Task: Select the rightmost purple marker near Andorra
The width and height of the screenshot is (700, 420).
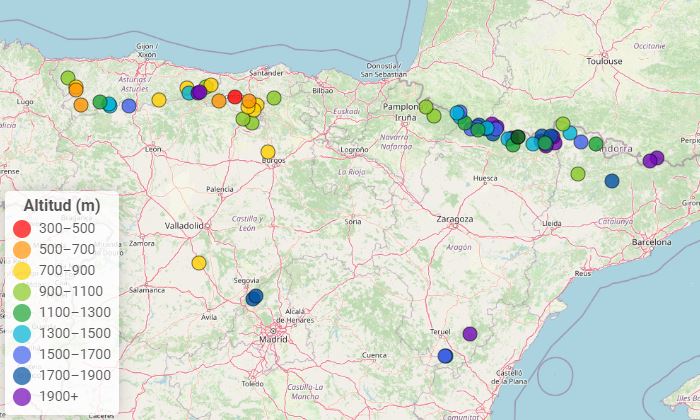Action: [x=657, y=157]
